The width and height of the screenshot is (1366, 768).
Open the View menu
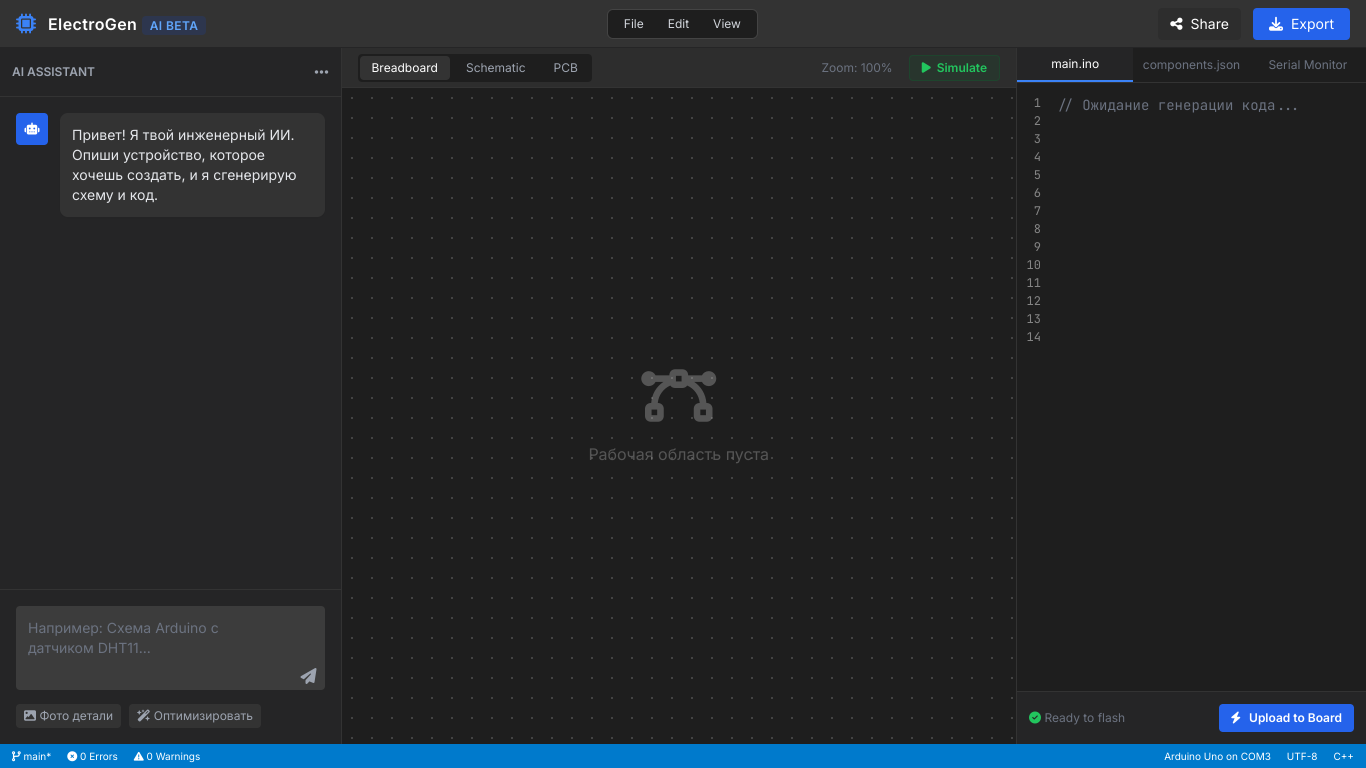coord(726,24)
